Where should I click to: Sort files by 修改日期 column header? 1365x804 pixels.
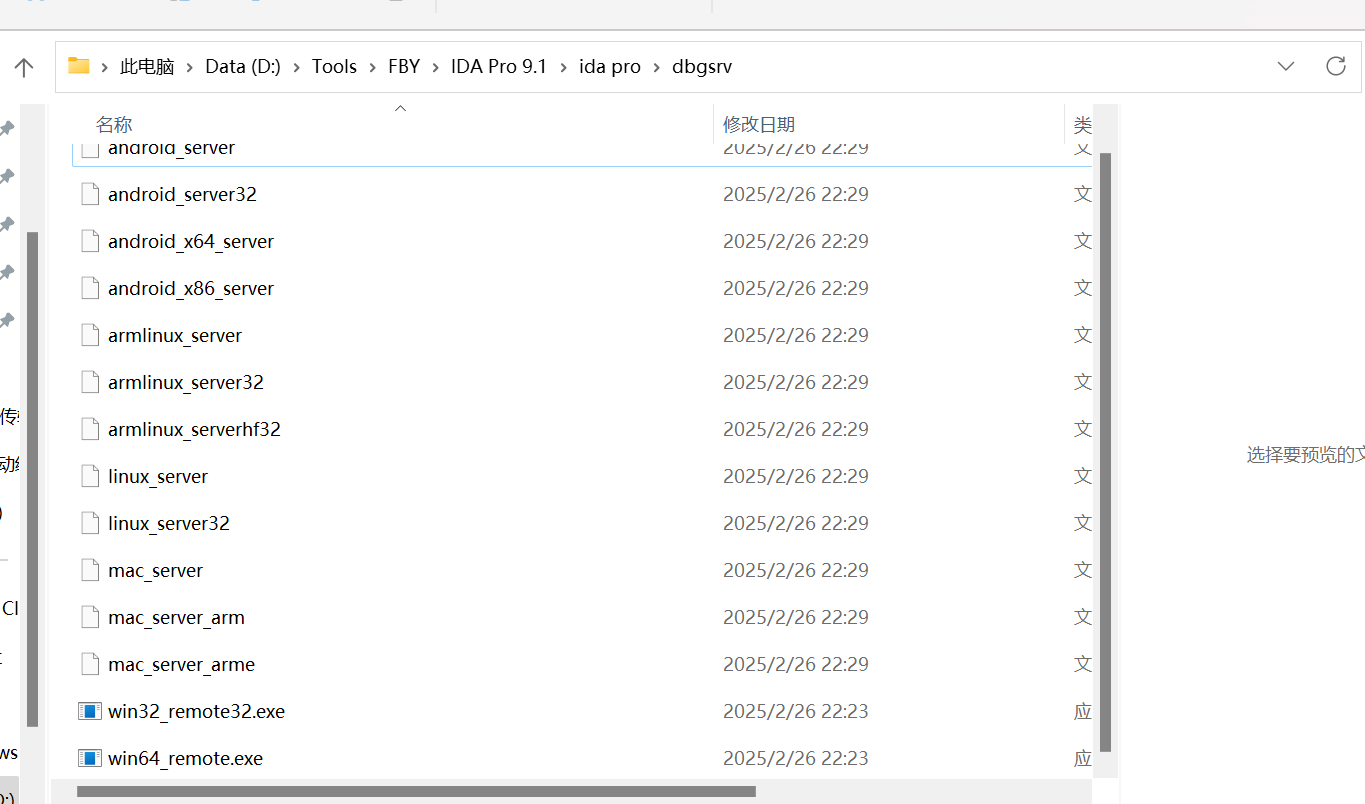pos(759,125)
